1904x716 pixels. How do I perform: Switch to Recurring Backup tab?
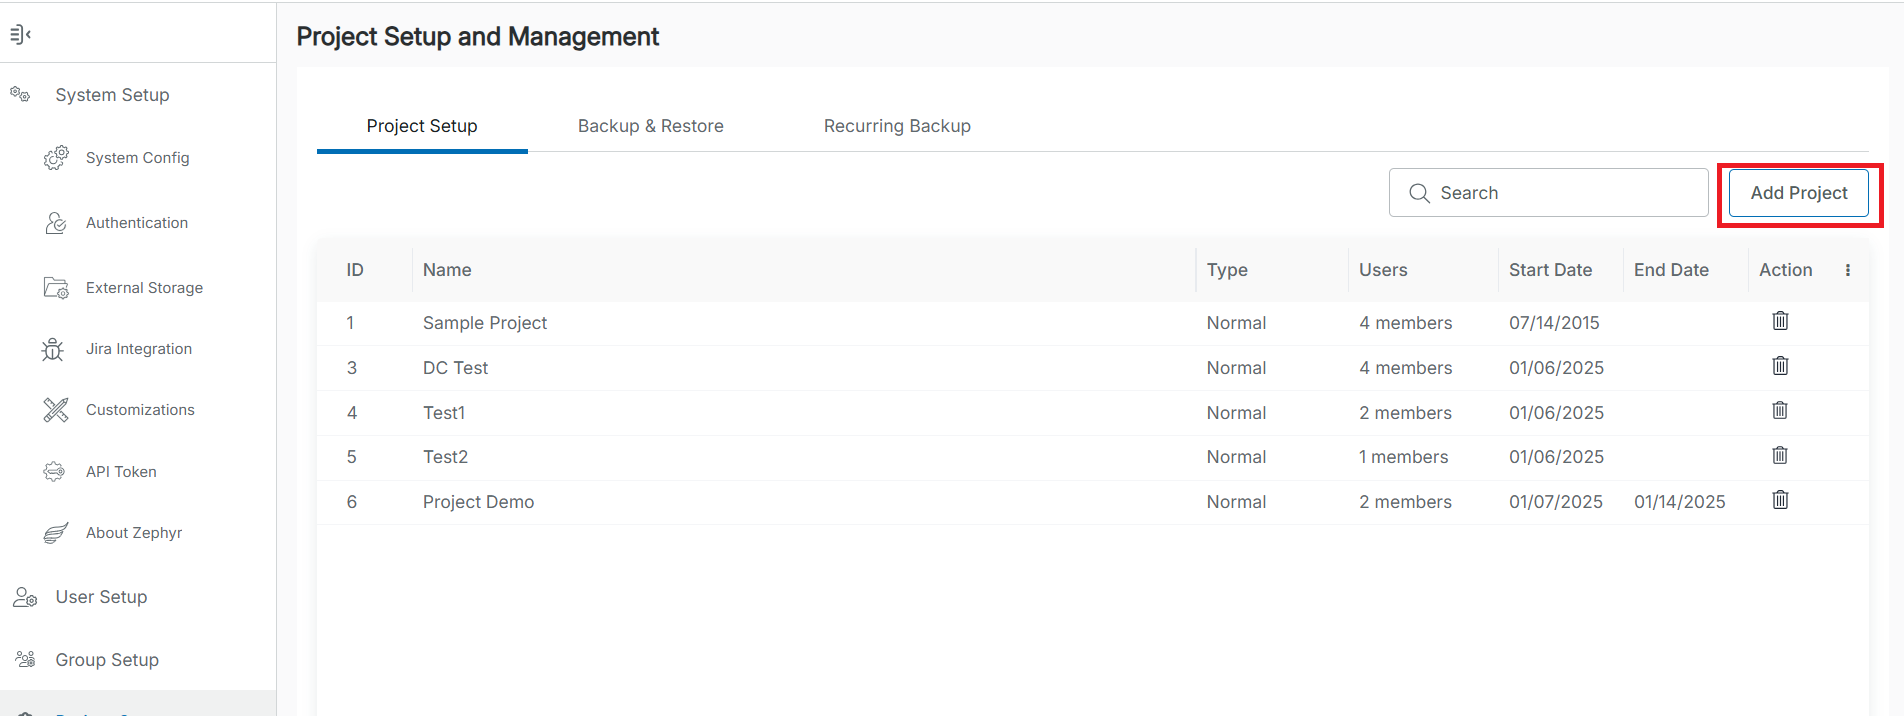coord(897,126)
